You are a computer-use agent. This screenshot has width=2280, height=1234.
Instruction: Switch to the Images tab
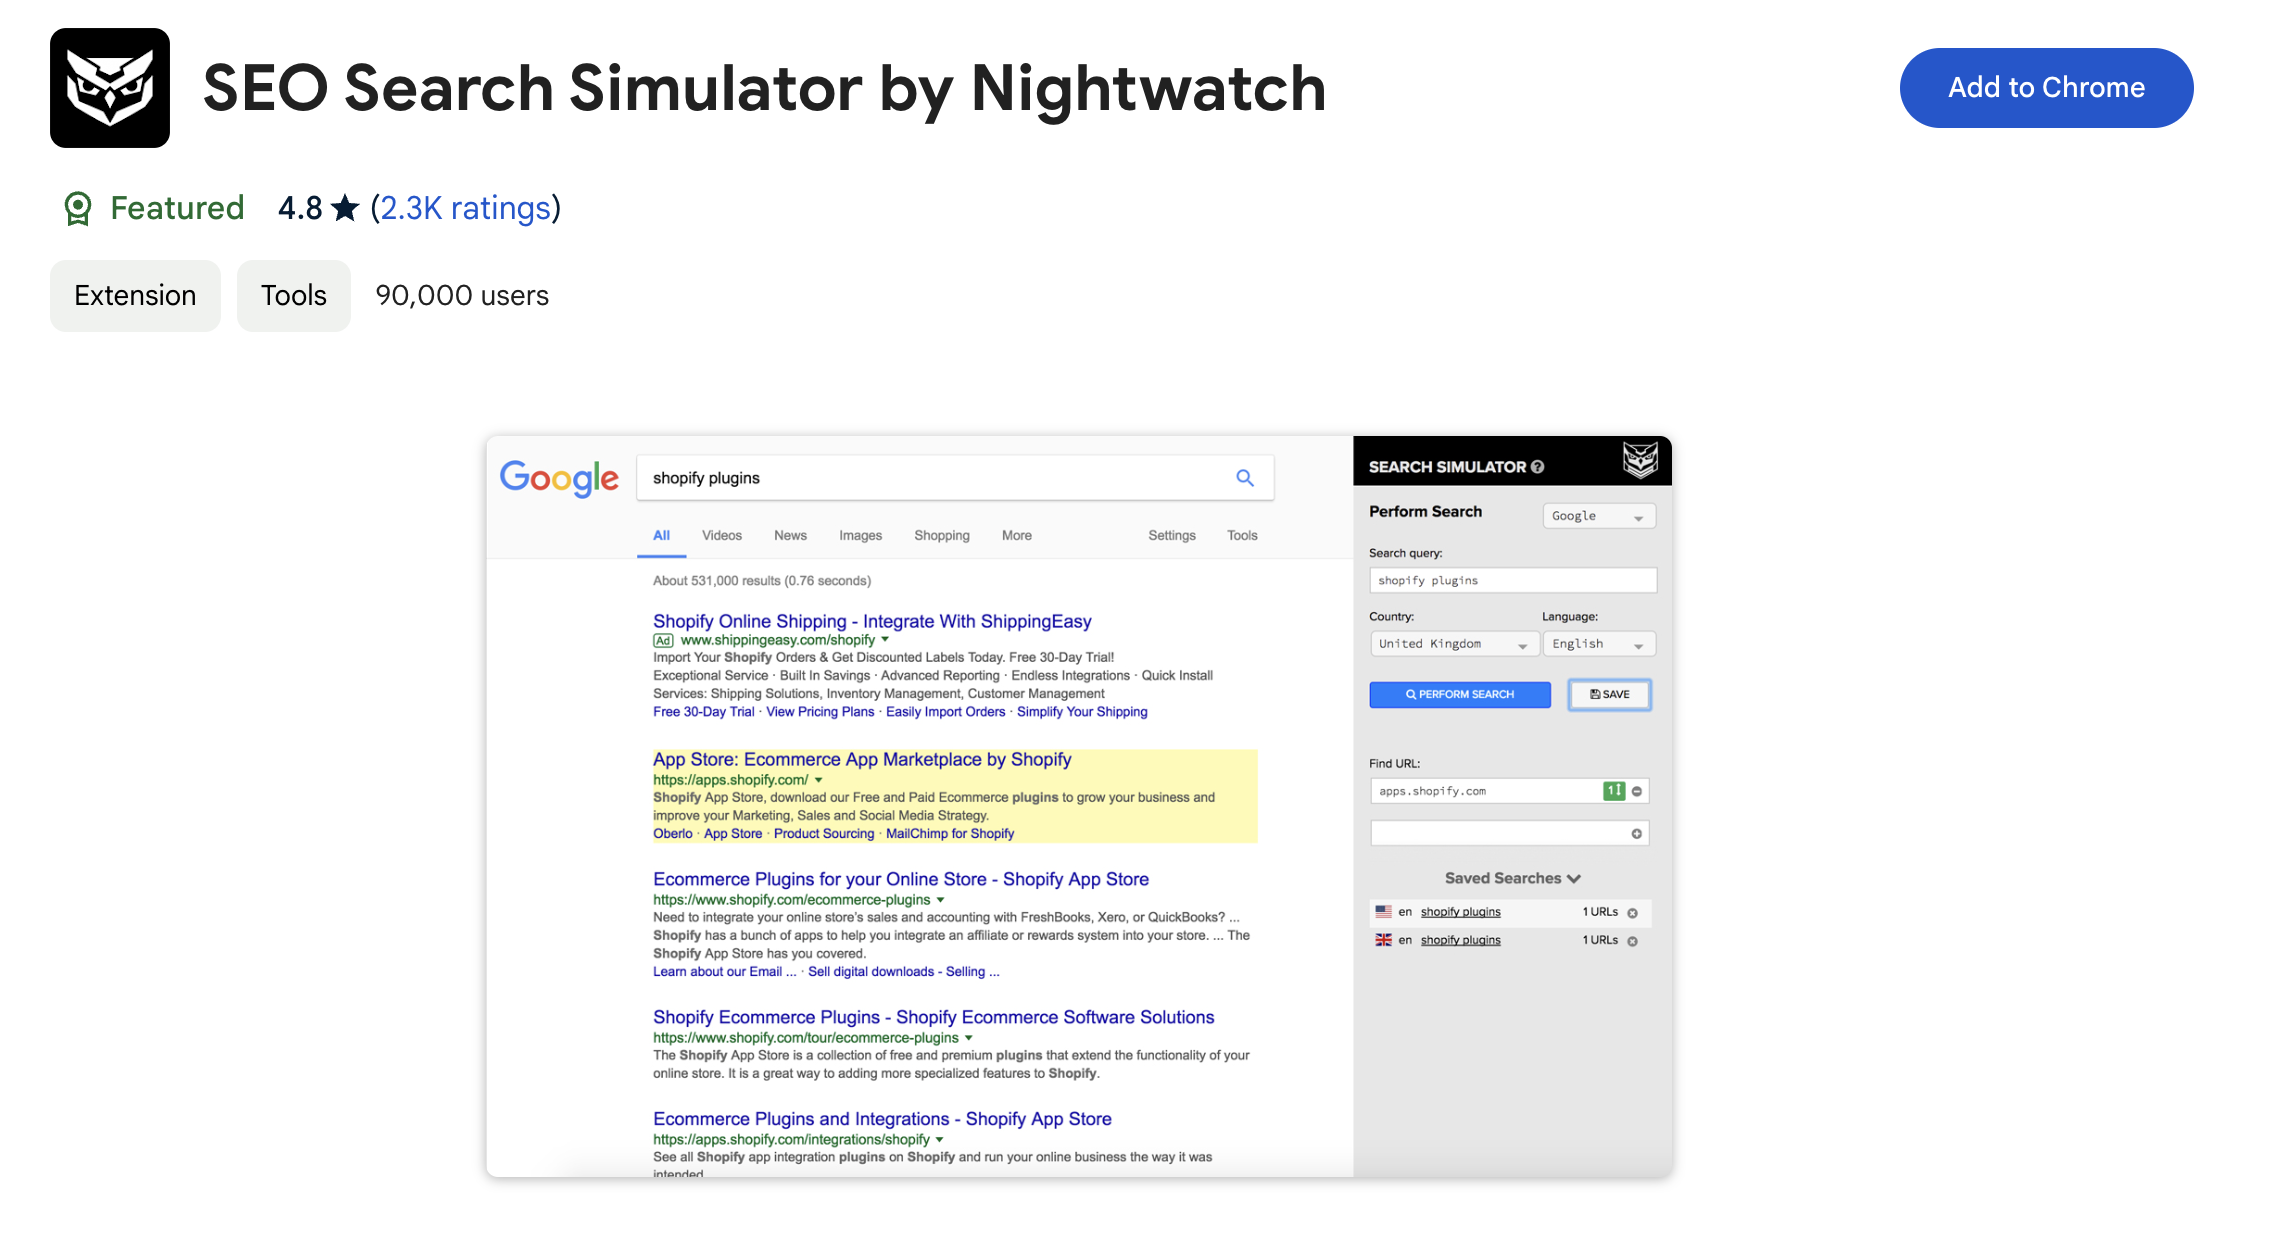pos(861,536)
